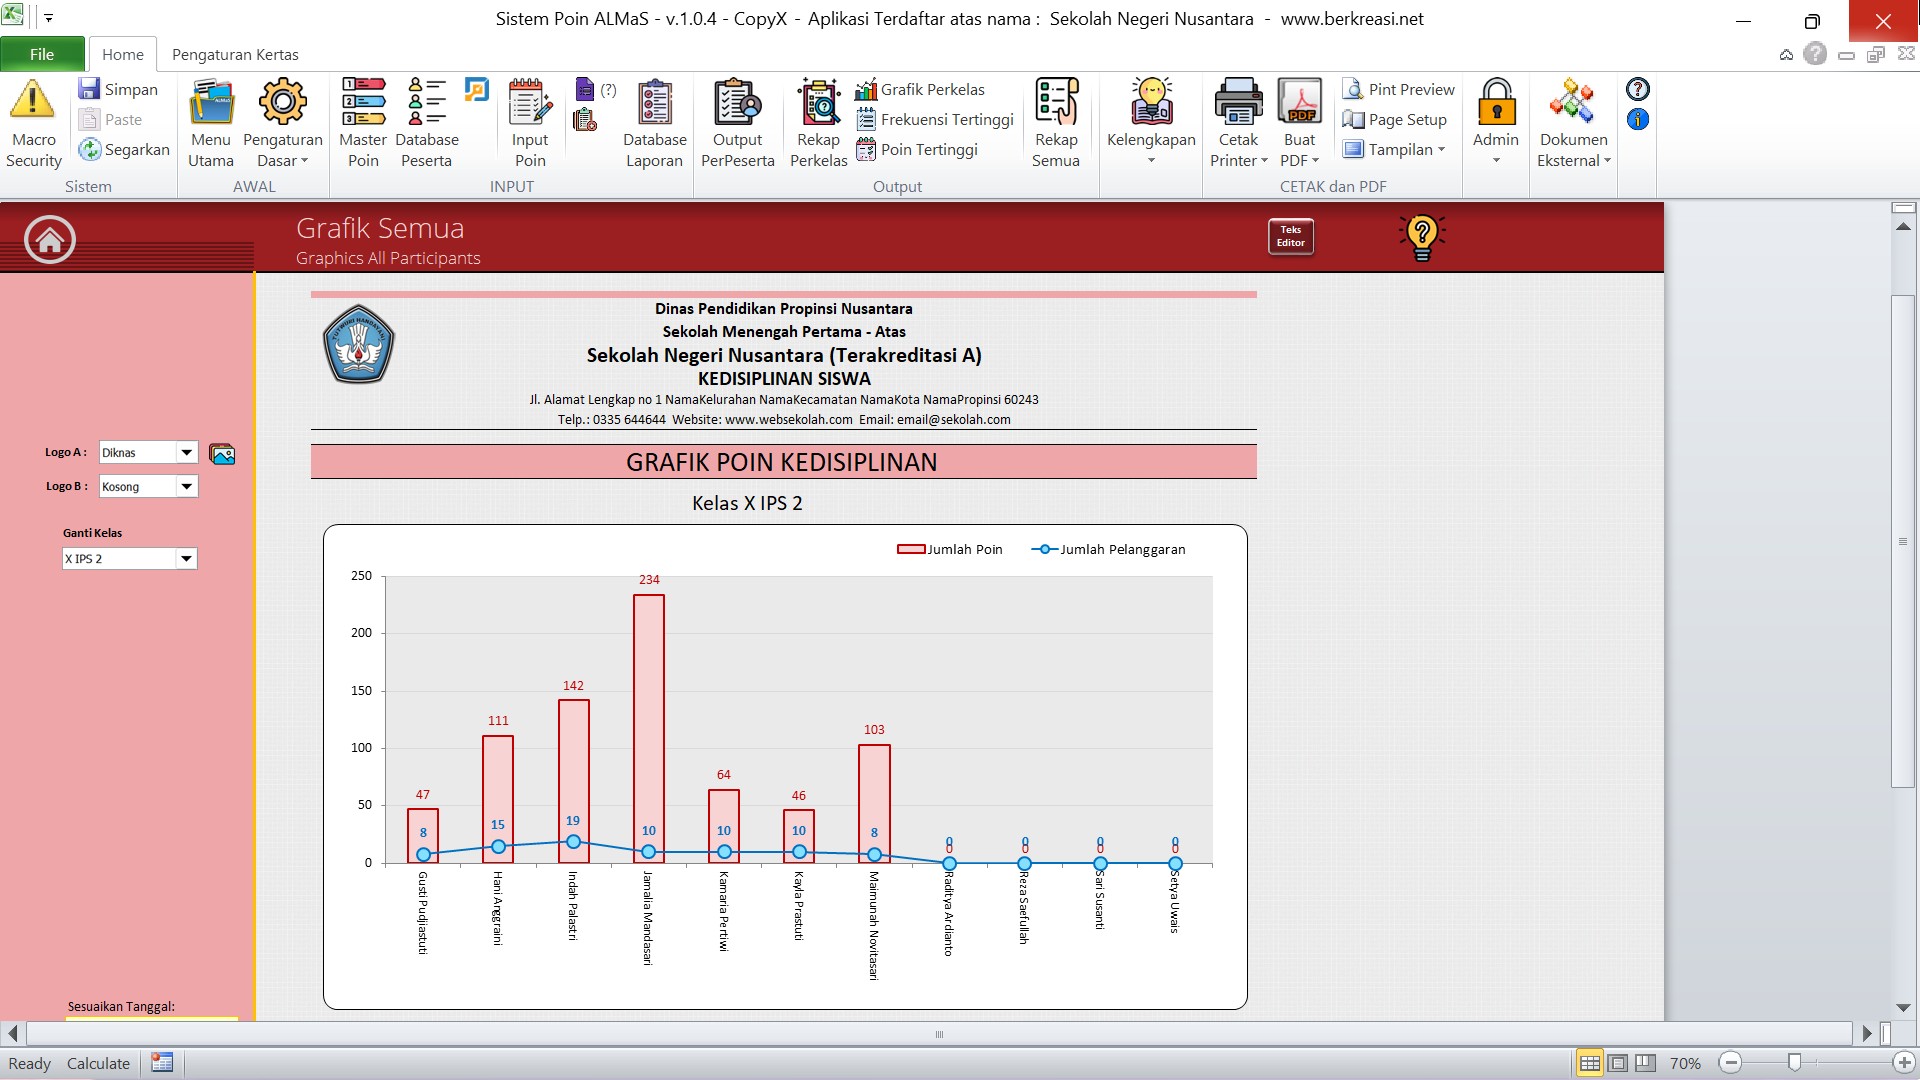Open the File tab
The image size is (1920, 1080).
coord(42,54)
